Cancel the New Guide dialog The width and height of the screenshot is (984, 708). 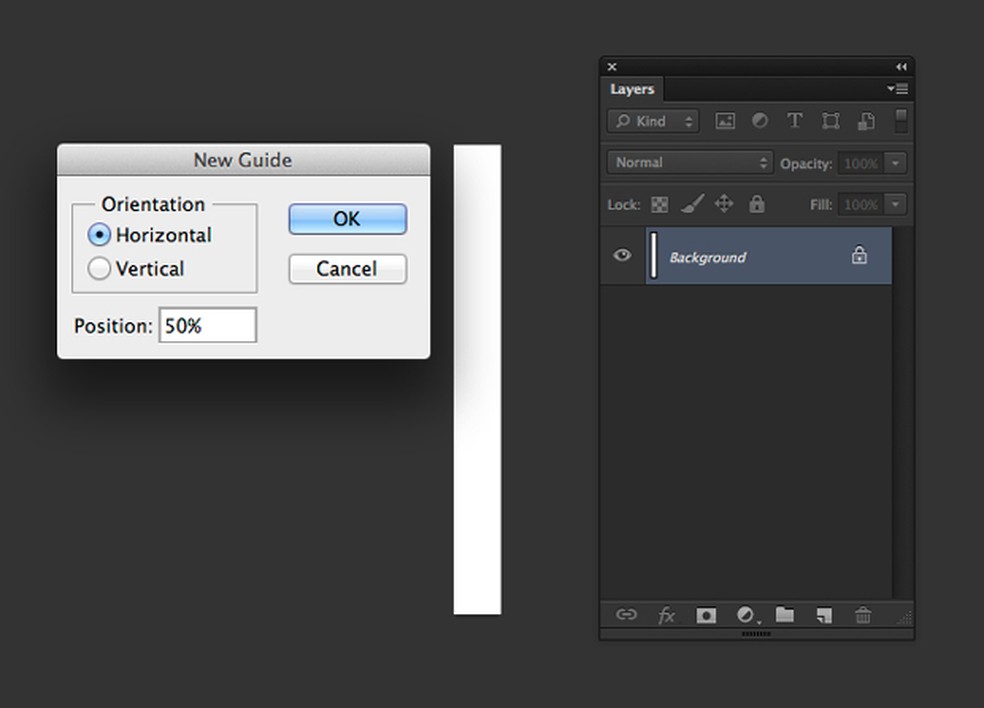pyautogui.click(x=347, y=269)
